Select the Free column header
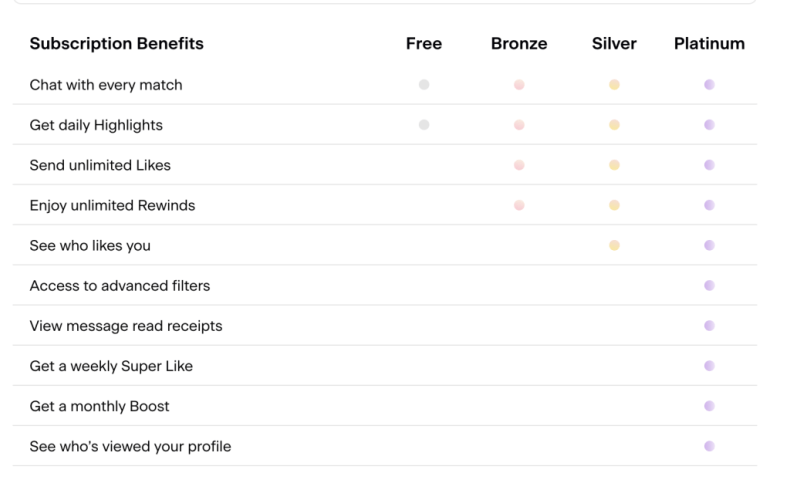Screen dimensions: 790x500 pos(424,44)
